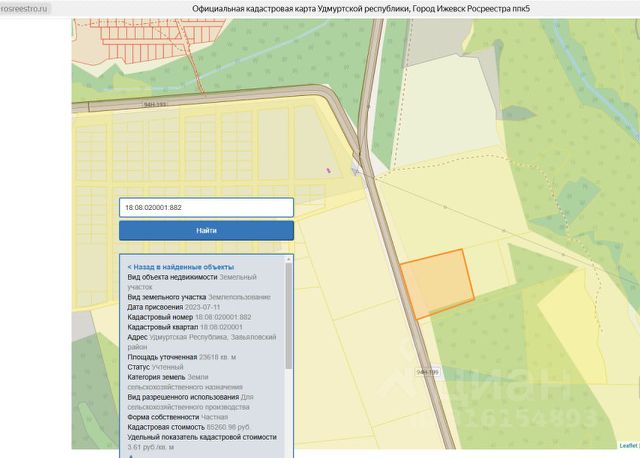Click the 94Н-193 road label
The image size is (640, 458).
point(155,105)
